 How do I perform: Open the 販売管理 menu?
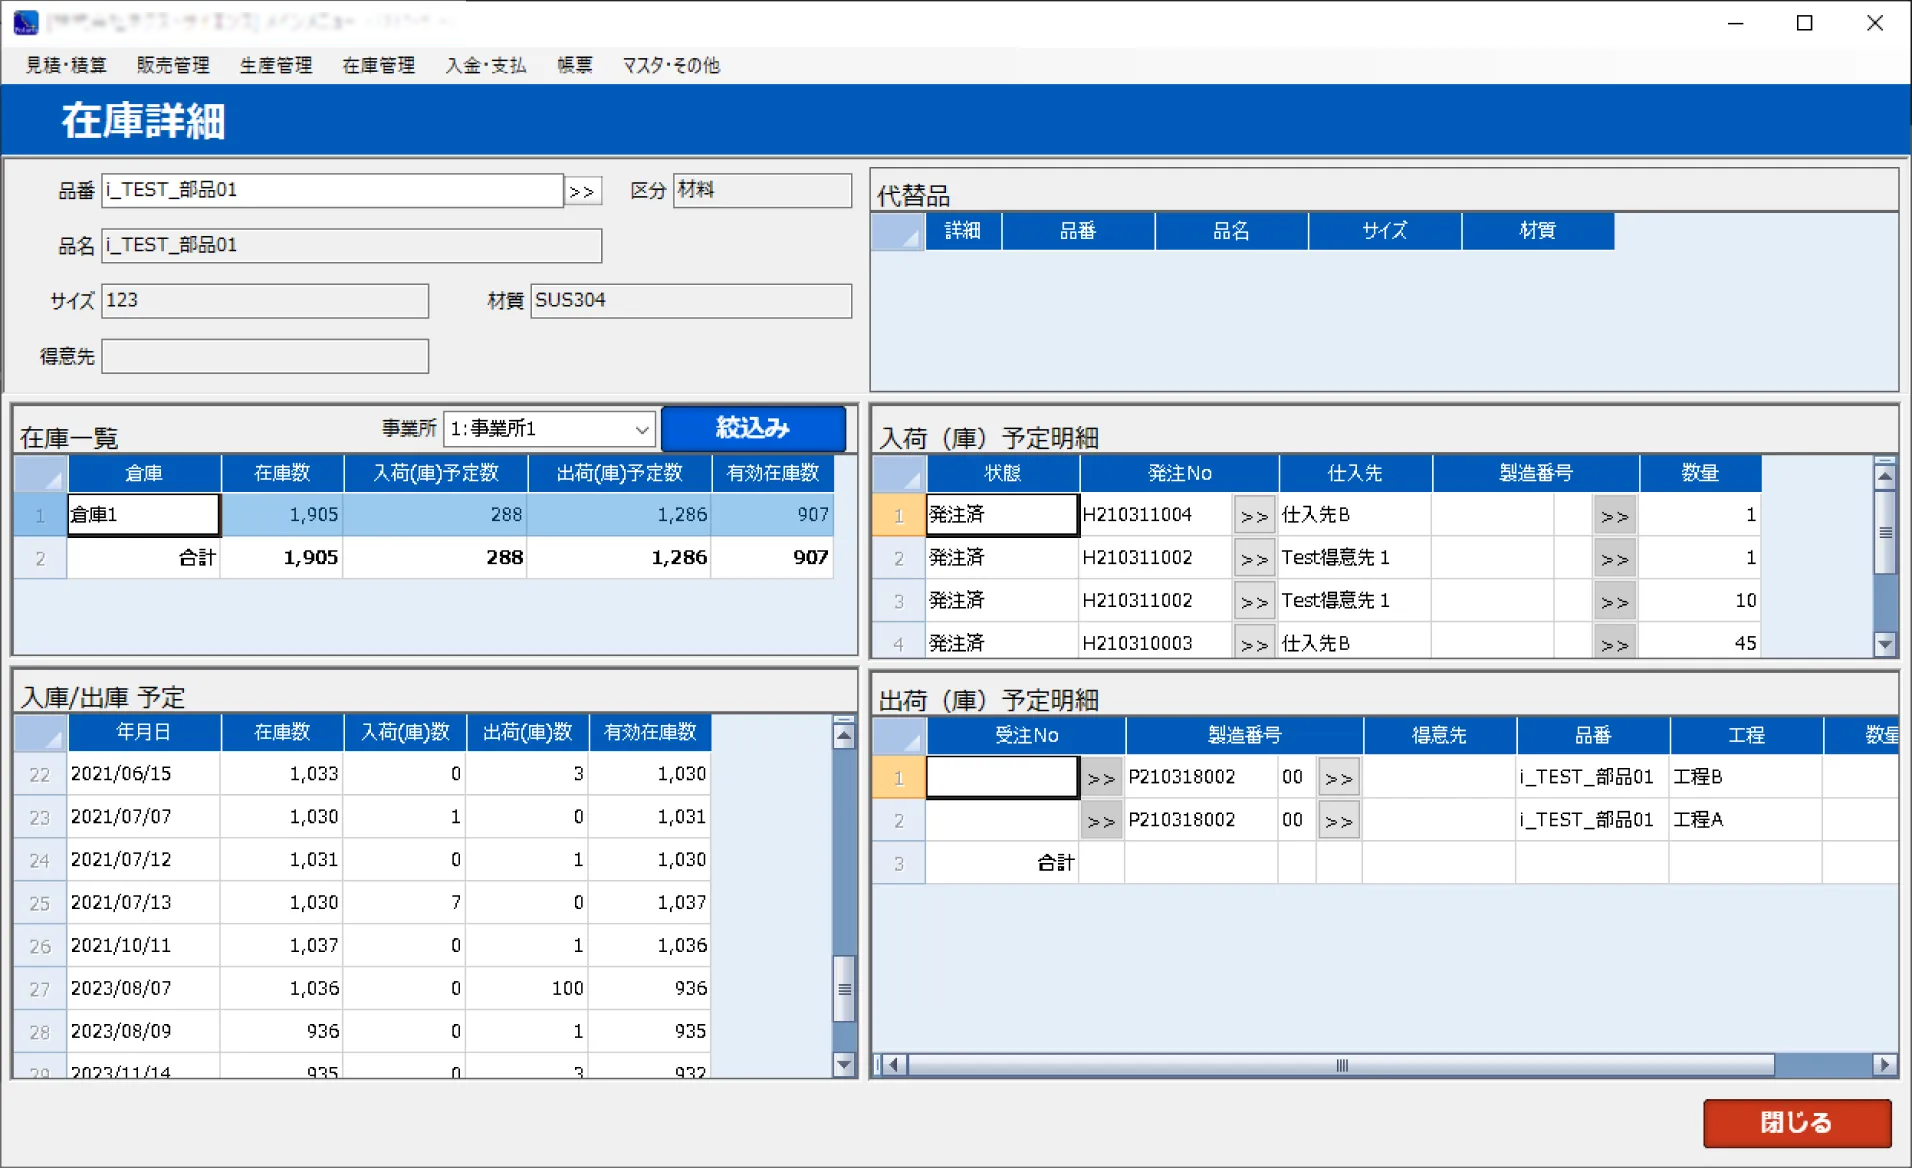point(173,65)
